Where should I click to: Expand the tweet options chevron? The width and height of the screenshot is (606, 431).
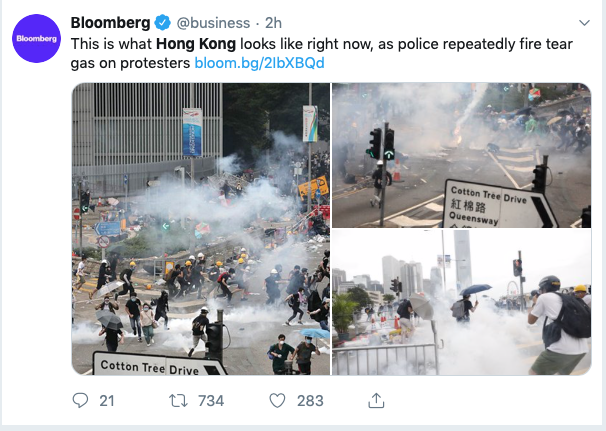[x=584, y=23]
